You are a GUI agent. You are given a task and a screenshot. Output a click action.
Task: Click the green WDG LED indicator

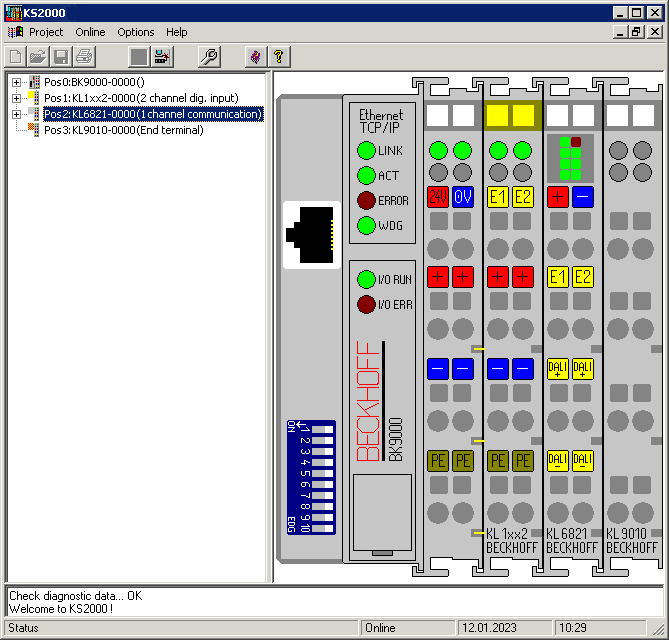366,226
